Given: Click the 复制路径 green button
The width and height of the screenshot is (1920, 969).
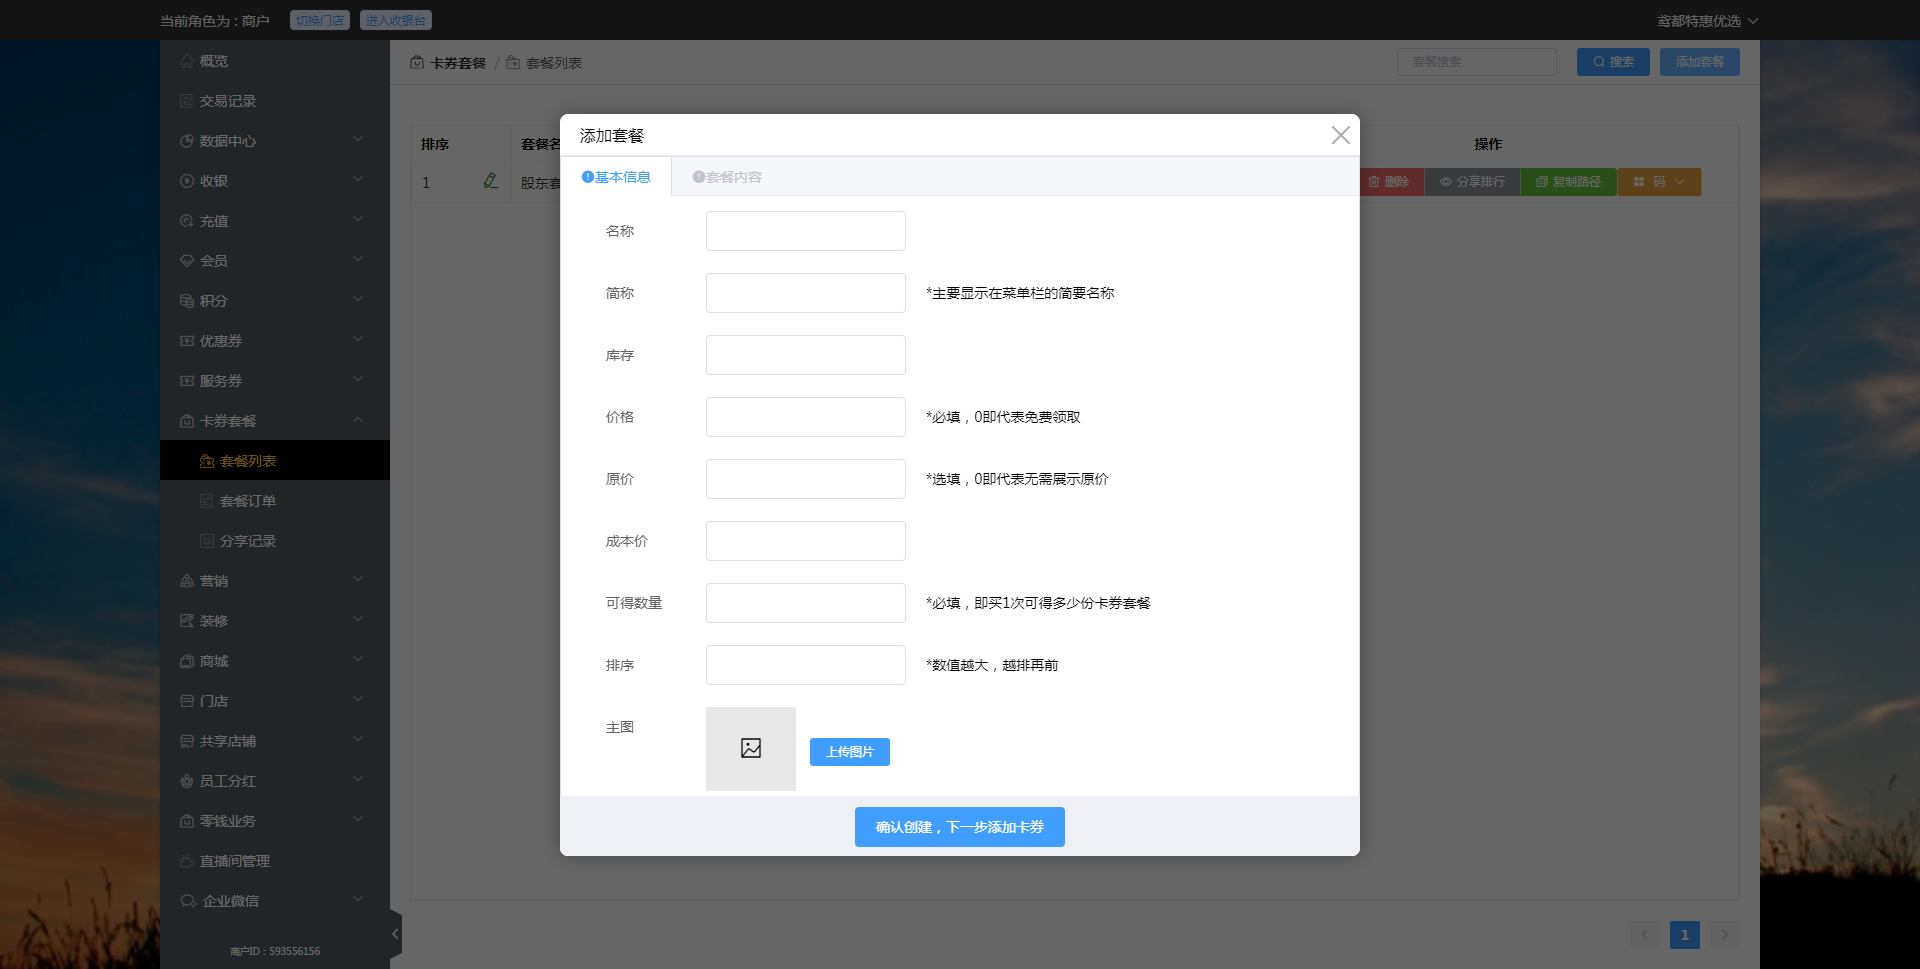Looking at the screenshot, I should pos(1568,182).
